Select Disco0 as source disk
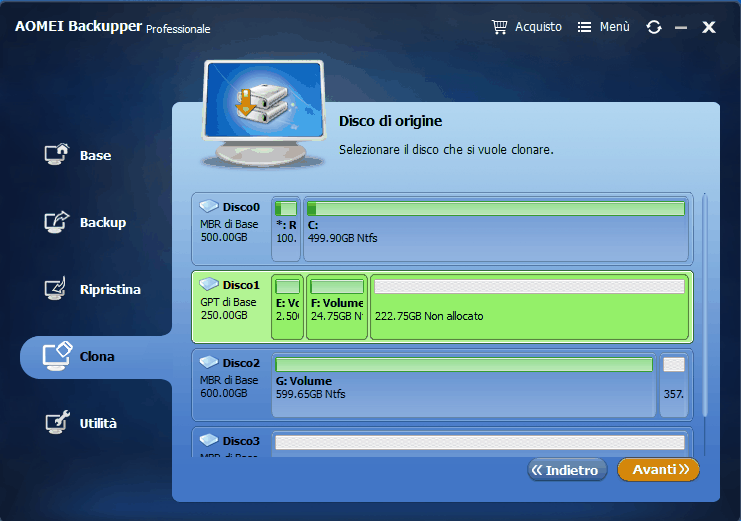 click(442, 229)
